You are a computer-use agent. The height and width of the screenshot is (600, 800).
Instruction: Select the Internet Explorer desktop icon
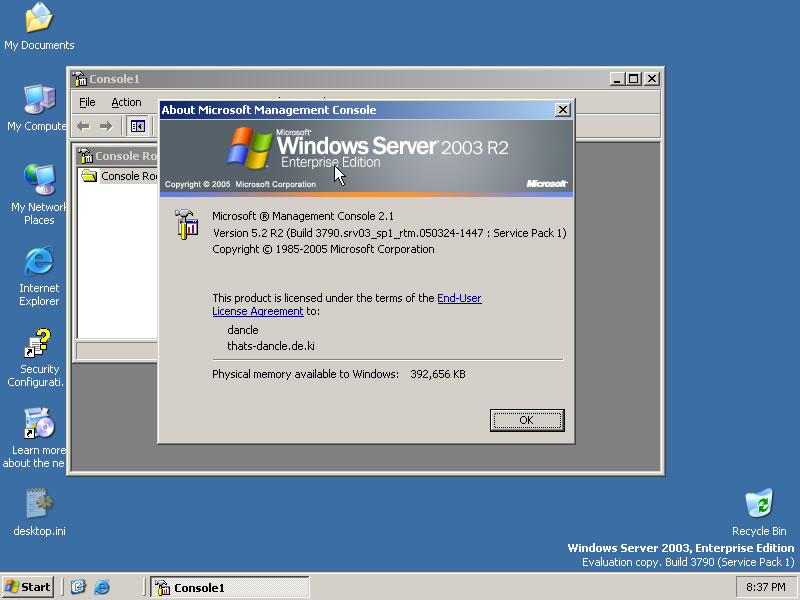[x=39, y=262]
